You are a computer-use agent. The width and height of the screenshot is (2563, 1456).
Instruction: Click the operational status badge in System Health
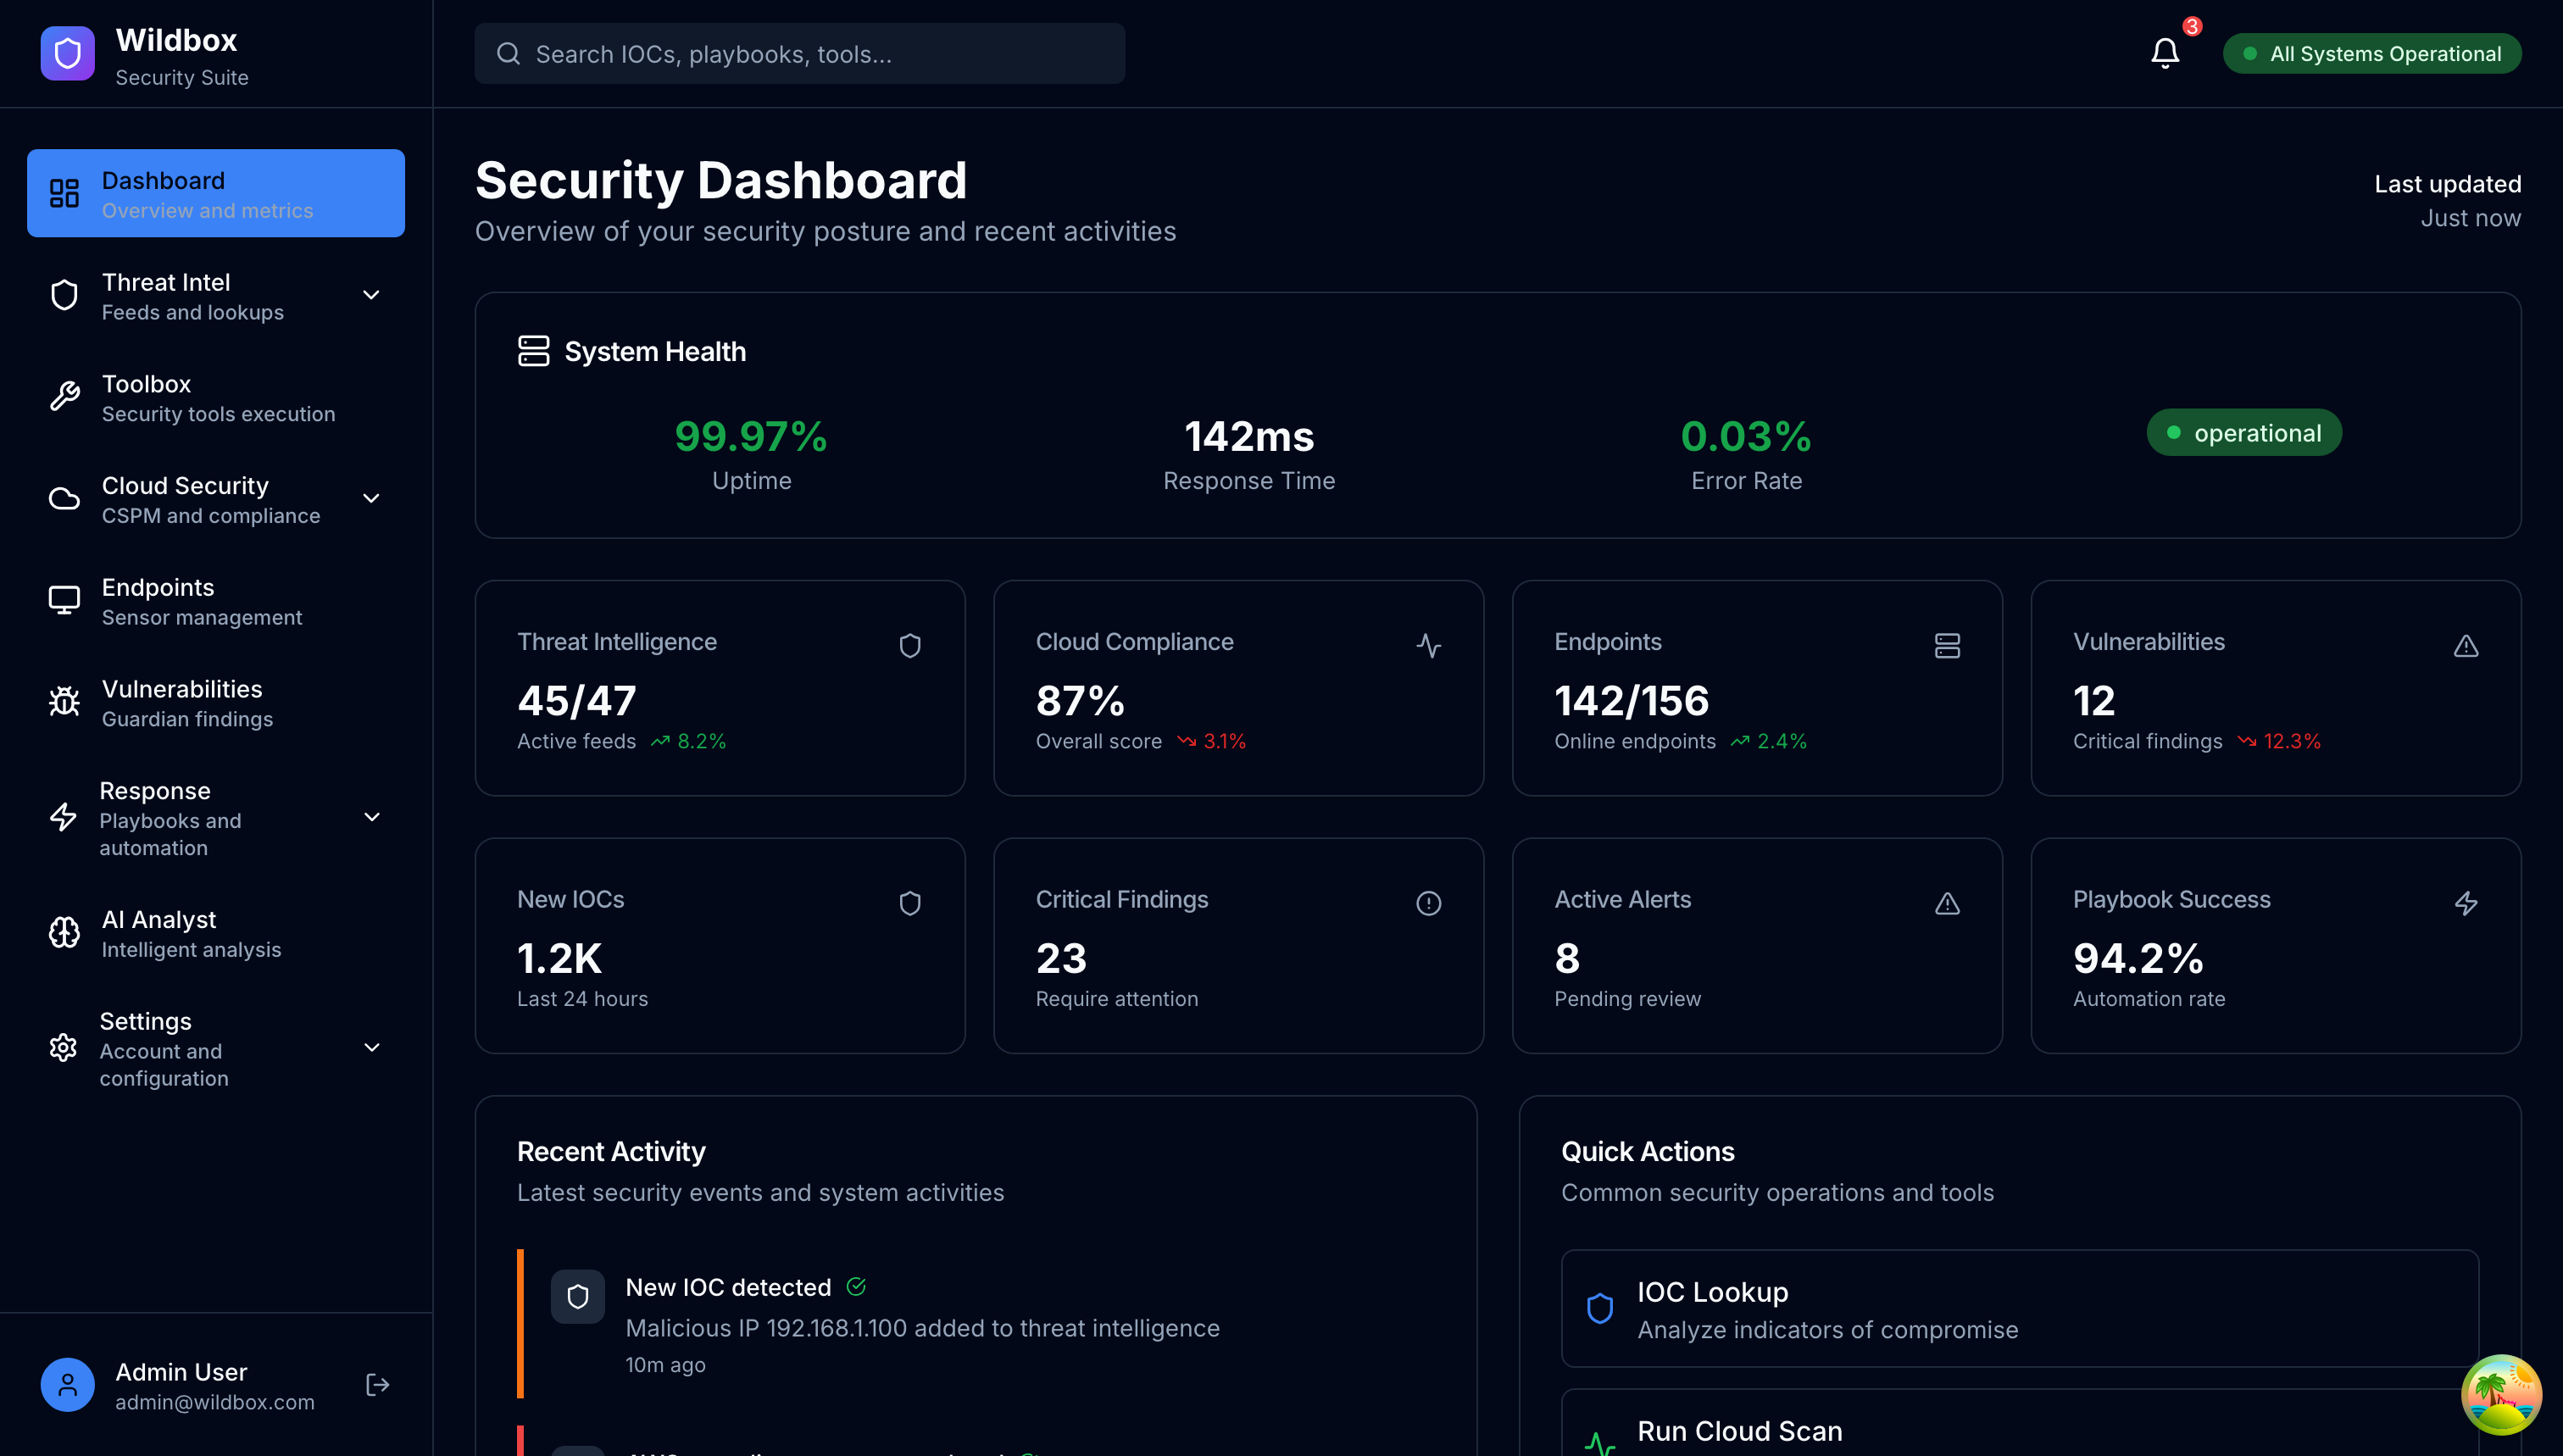2243,432
